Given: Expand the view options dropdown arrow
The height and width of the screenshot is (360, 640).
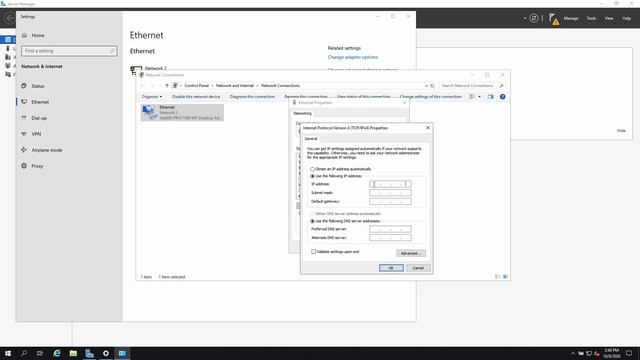Looking at the screenshot, I should pos(480,97).
